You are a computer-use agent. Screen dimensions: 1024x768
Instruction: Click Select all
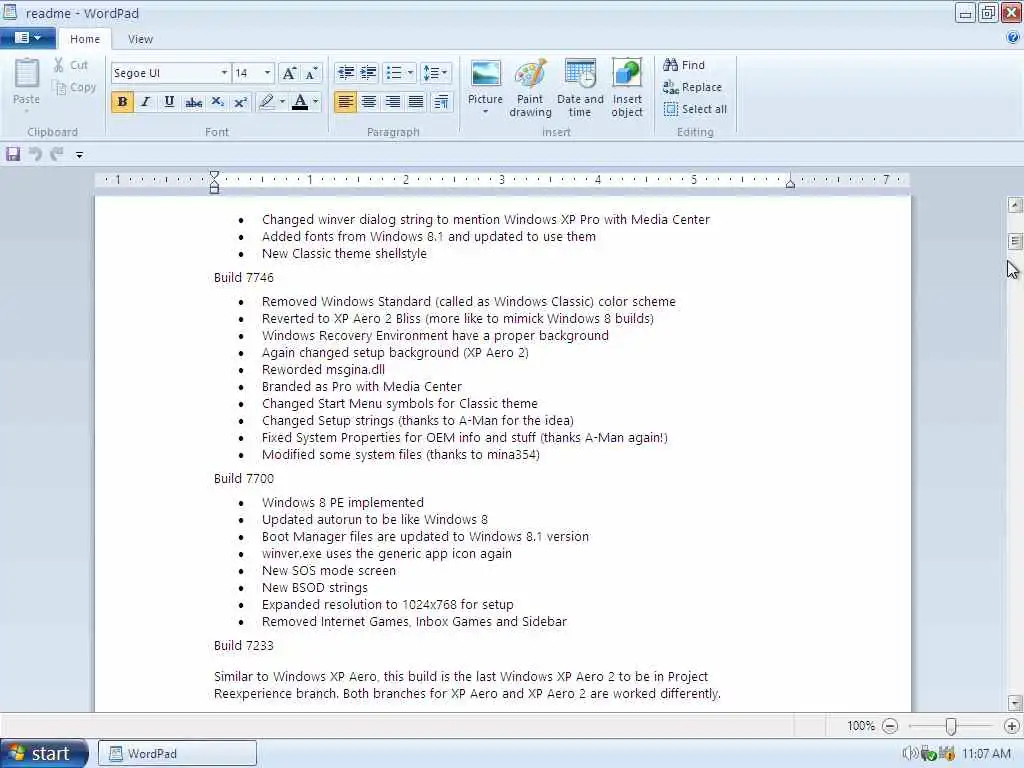coord(696,109)
